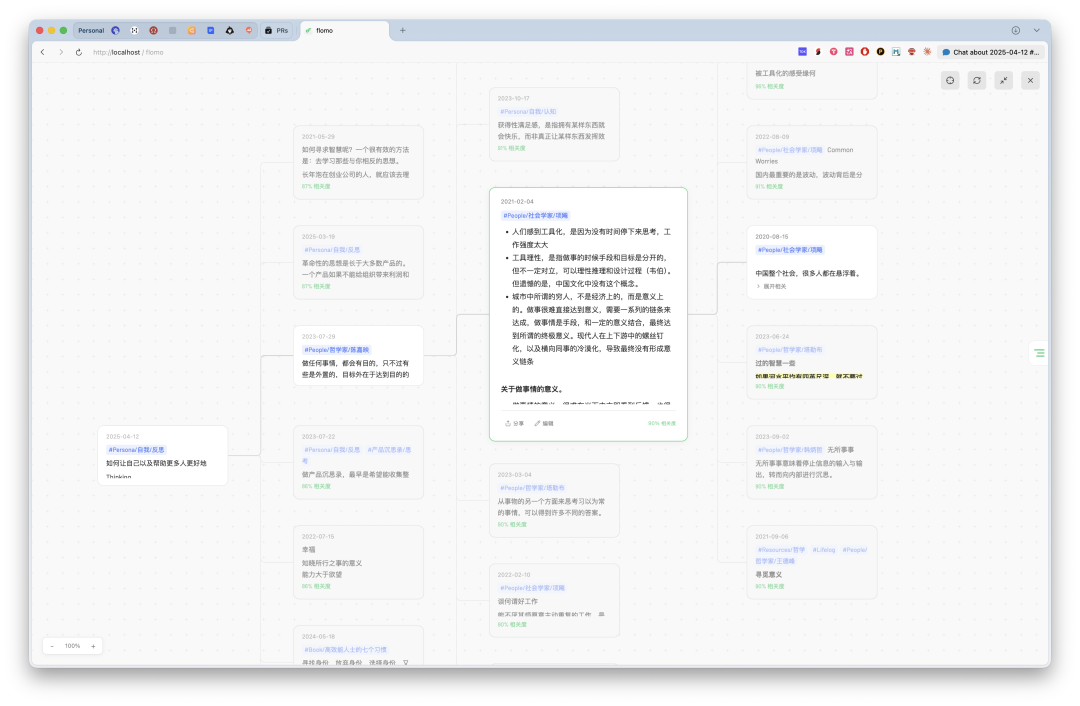
Task: Click the tag on the 2025-04-12 card
Action: click(x=136, y=450)
